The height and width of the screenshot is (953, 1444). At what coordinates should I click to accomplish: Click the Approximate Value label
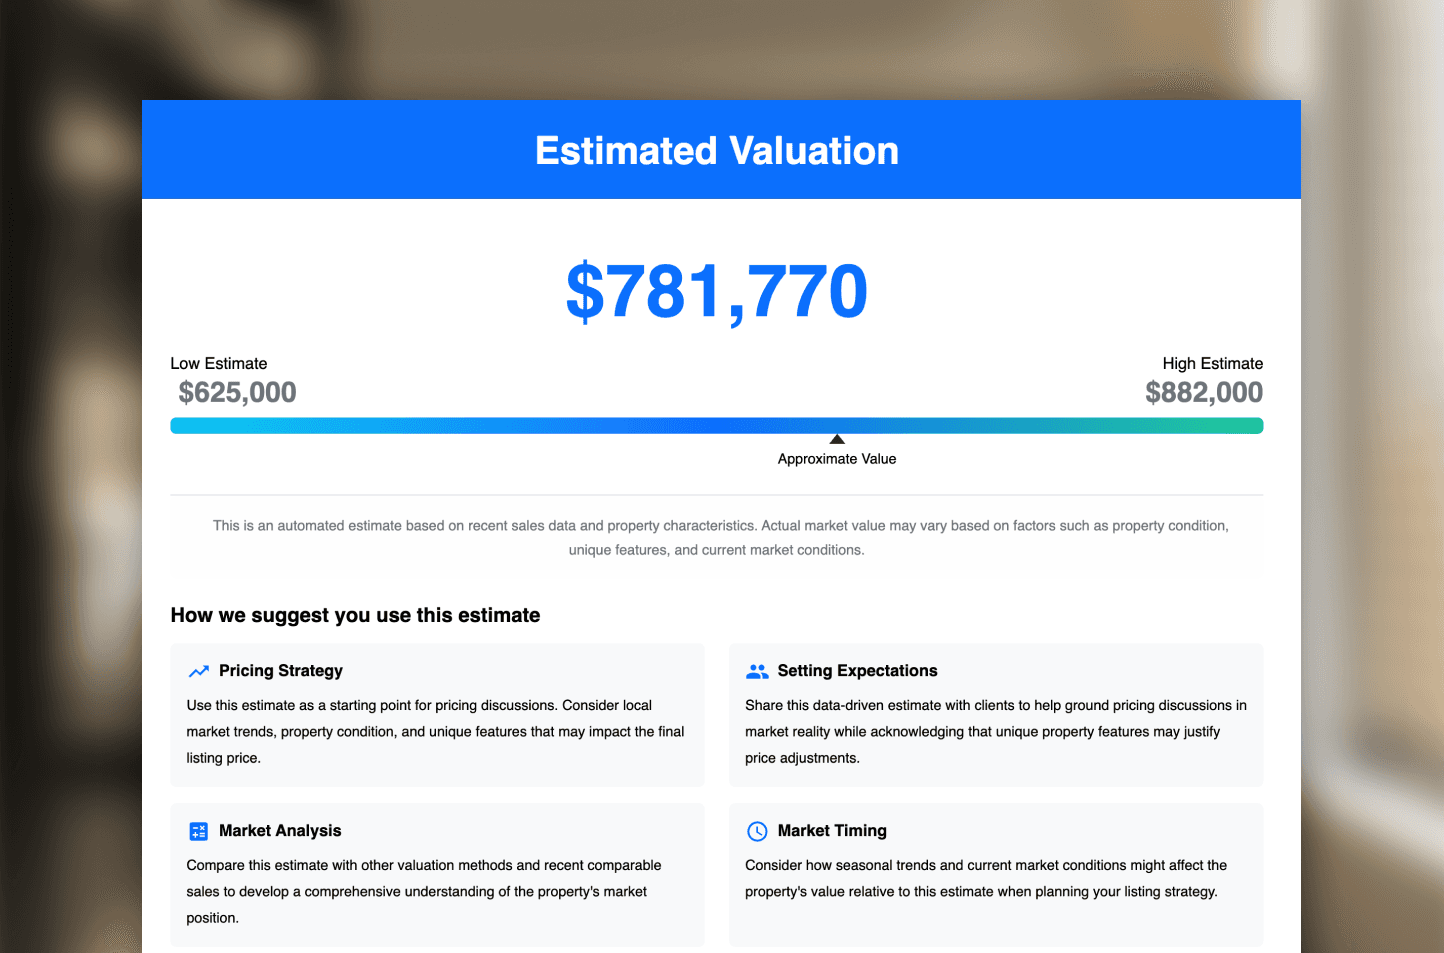click(837, 459)
